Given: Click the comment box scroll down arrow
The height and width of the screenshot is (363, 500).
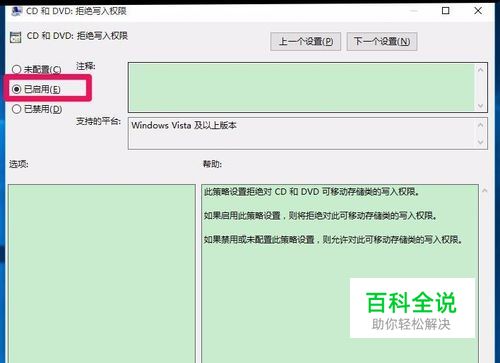Looking at the screenshot, I should click(480, 106).
